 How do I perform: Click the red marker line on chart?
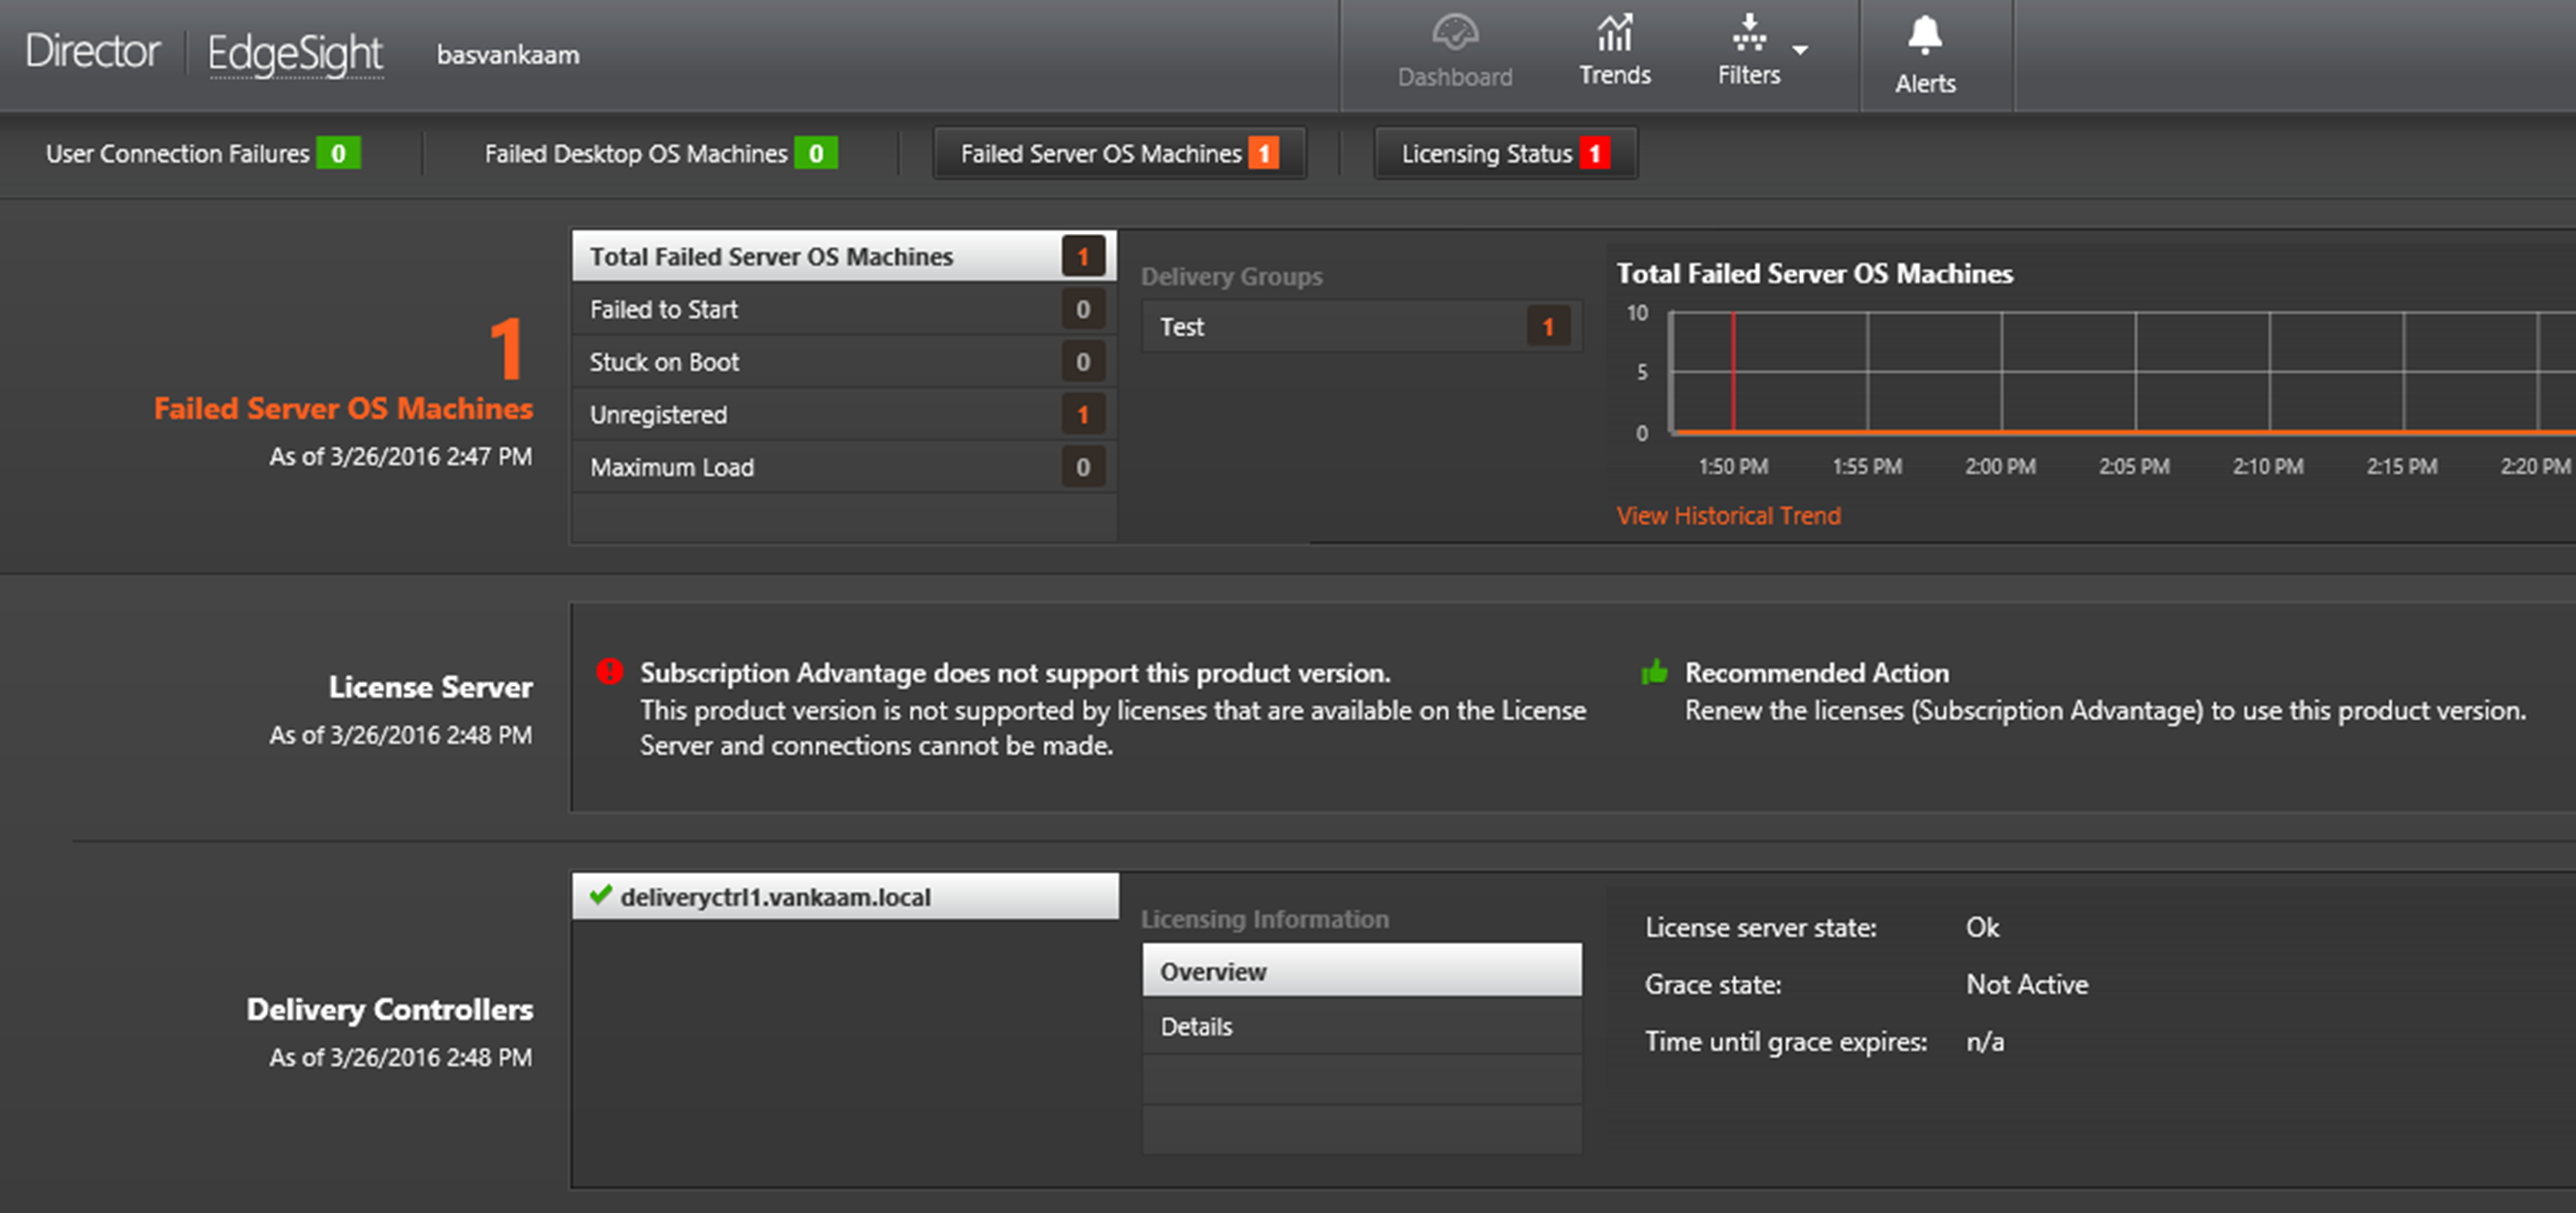pyautogui.click(x=1733, y=372)
